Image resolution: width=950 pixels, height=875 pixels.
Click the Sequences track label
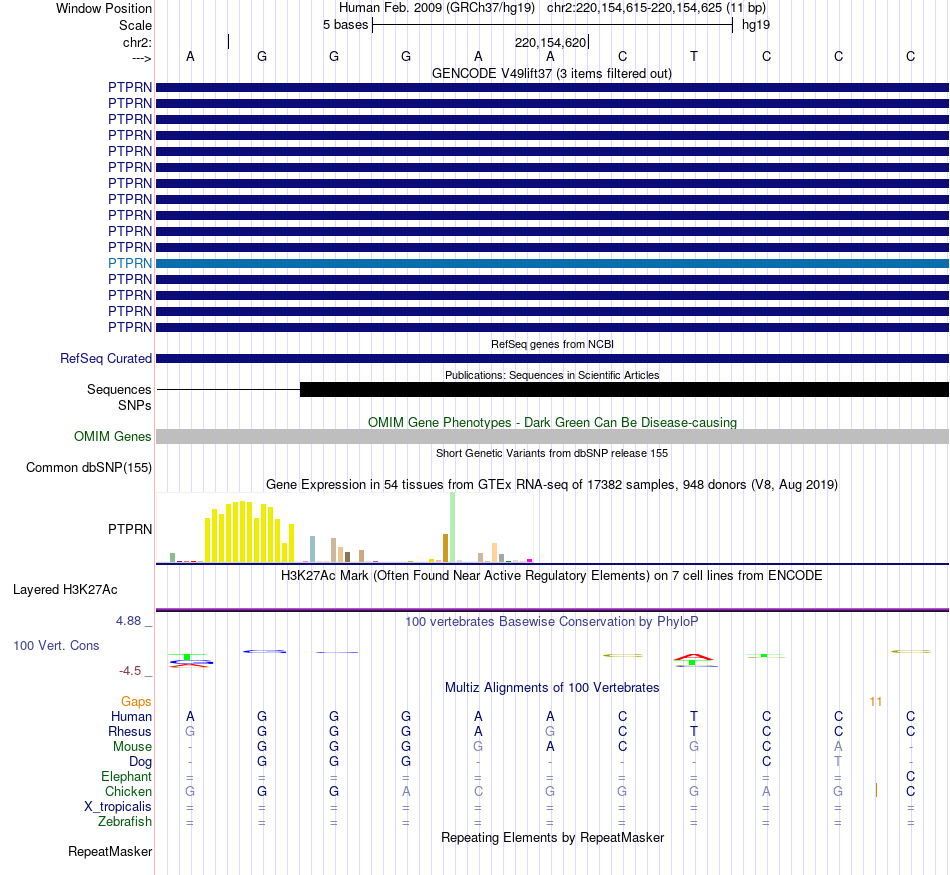coord(119,389)
